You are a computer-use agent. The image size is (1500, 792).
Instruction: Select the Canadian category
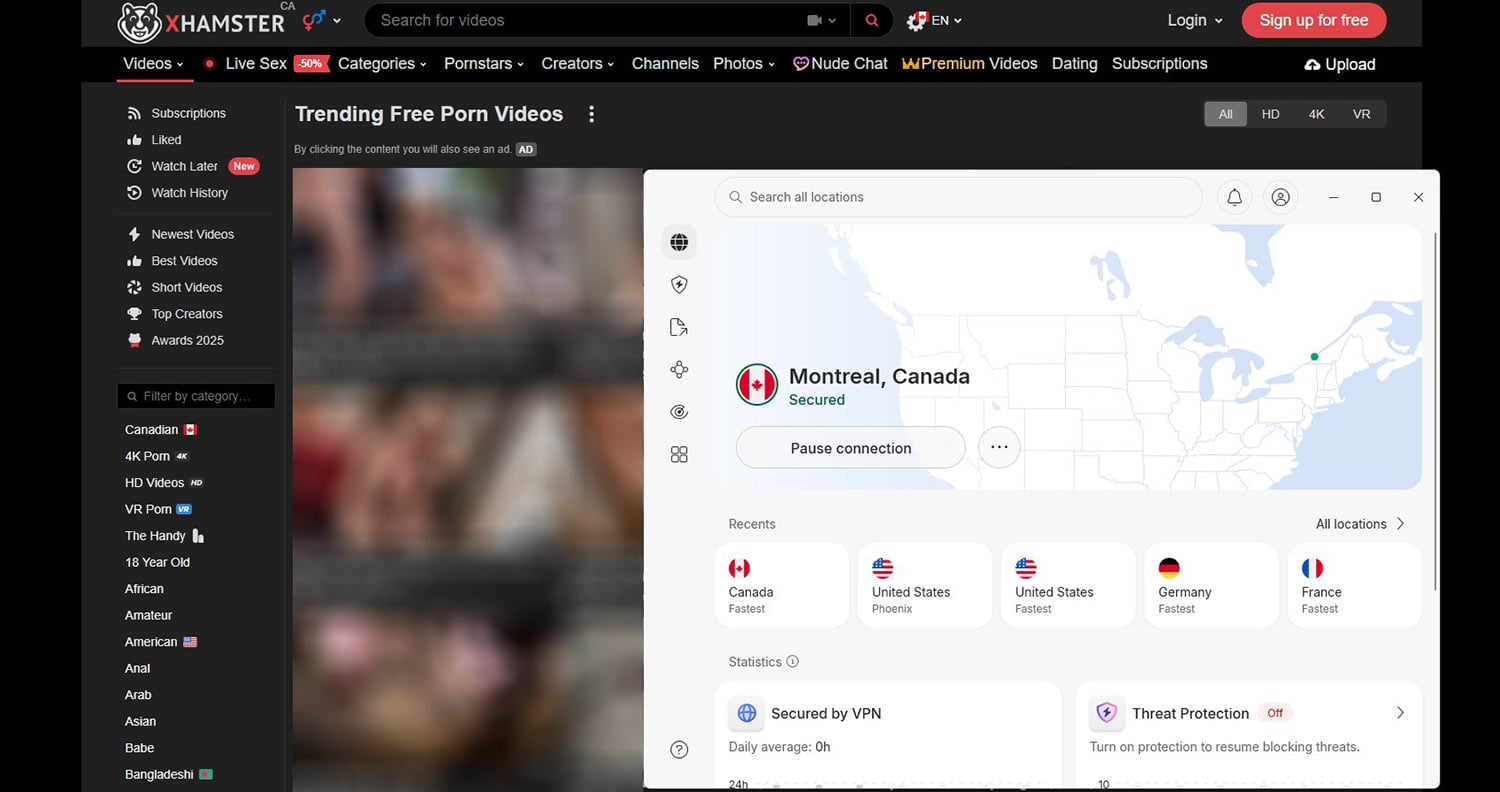click(161, 430)
